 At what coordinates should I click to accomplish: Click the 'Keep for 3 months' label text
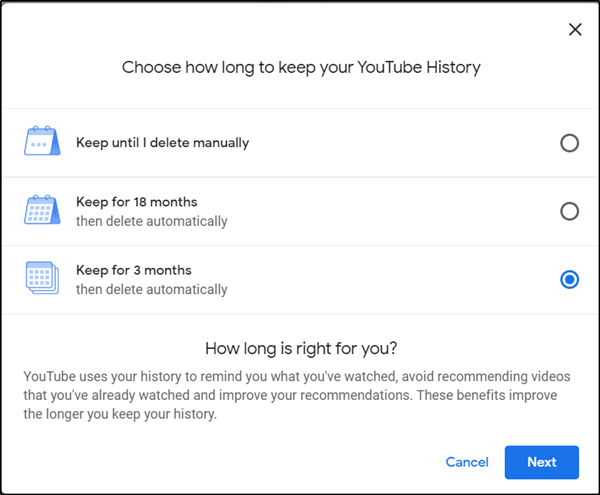tap(133, 270)
